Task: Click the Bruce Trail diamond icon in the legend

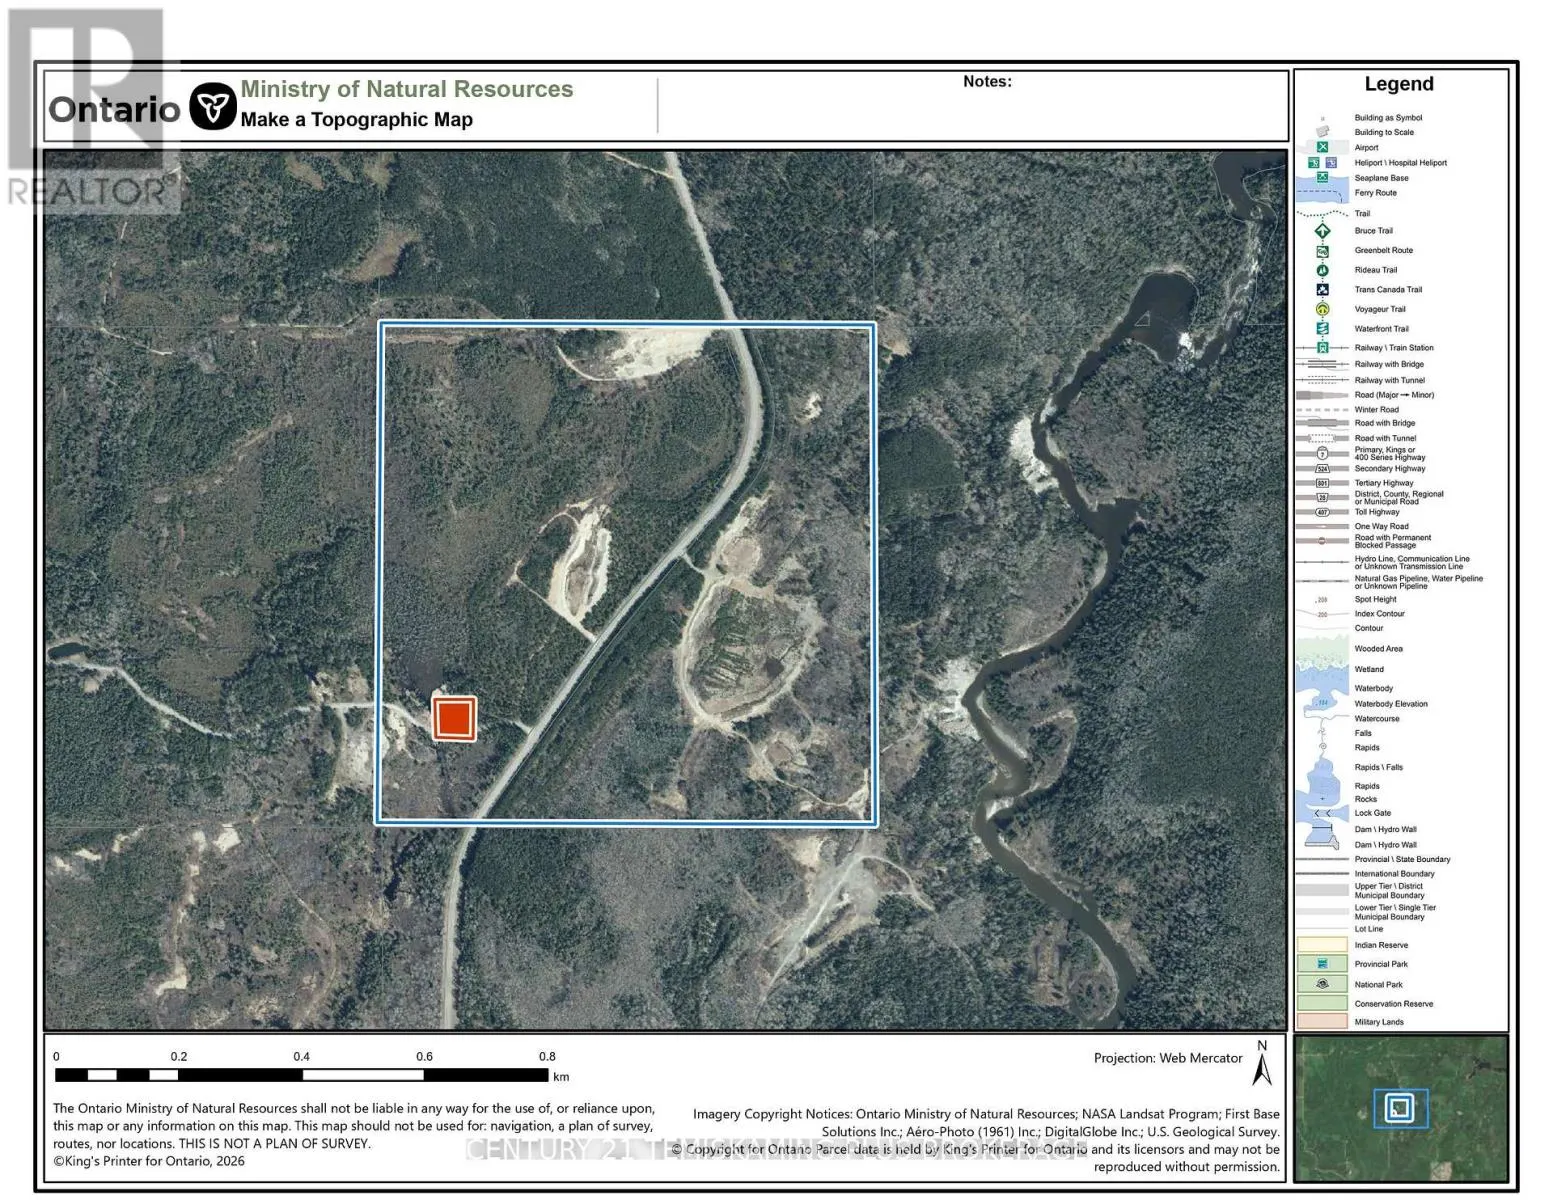Action: [1322, 231]
